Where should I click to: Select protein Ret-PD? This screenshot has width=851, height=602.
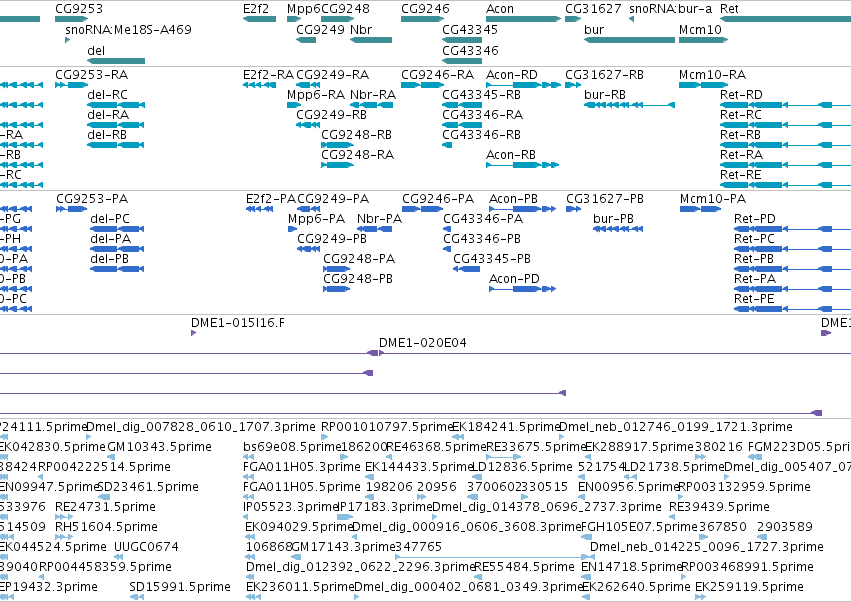click(x=792, y=229)
